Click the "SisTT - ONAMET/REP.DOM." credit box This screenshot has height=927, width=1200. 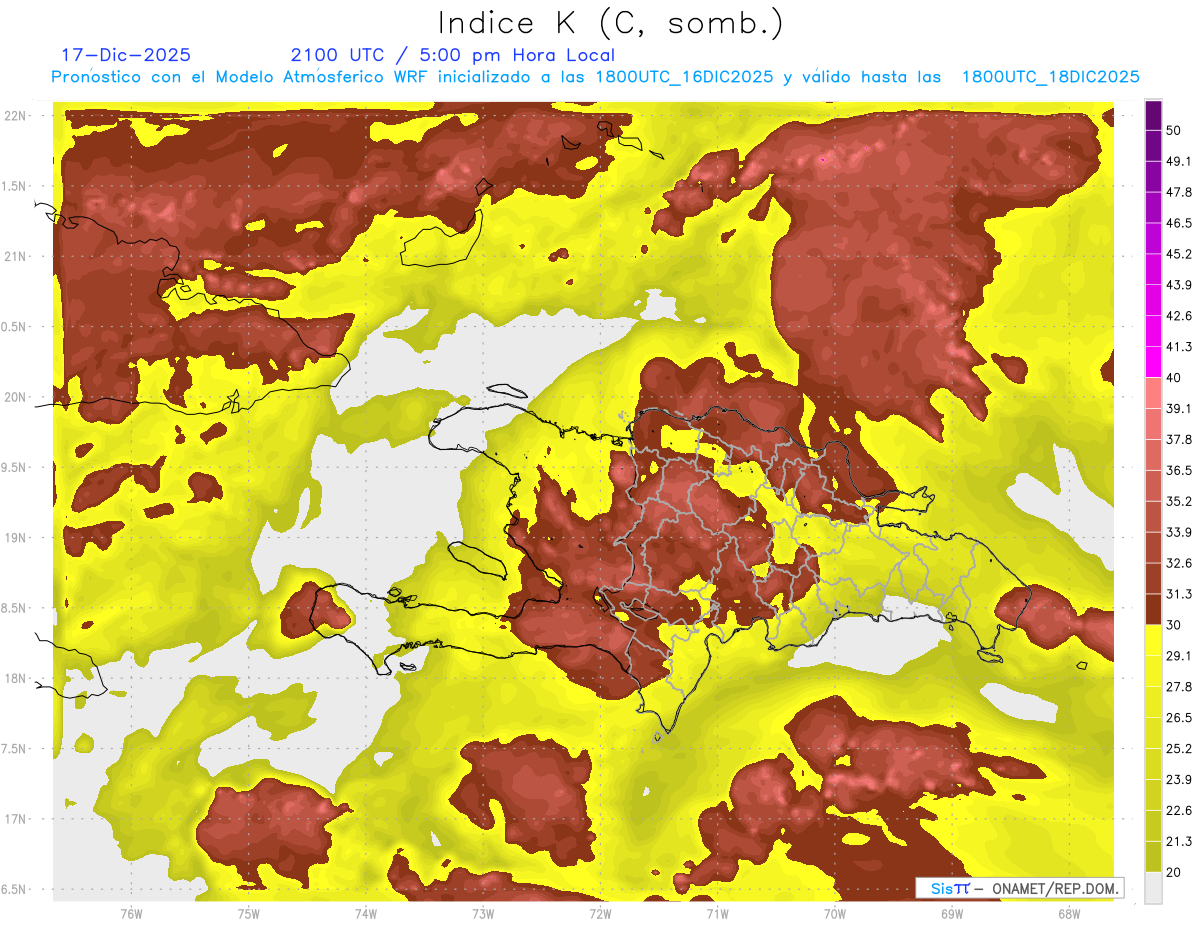point(1019,888)
